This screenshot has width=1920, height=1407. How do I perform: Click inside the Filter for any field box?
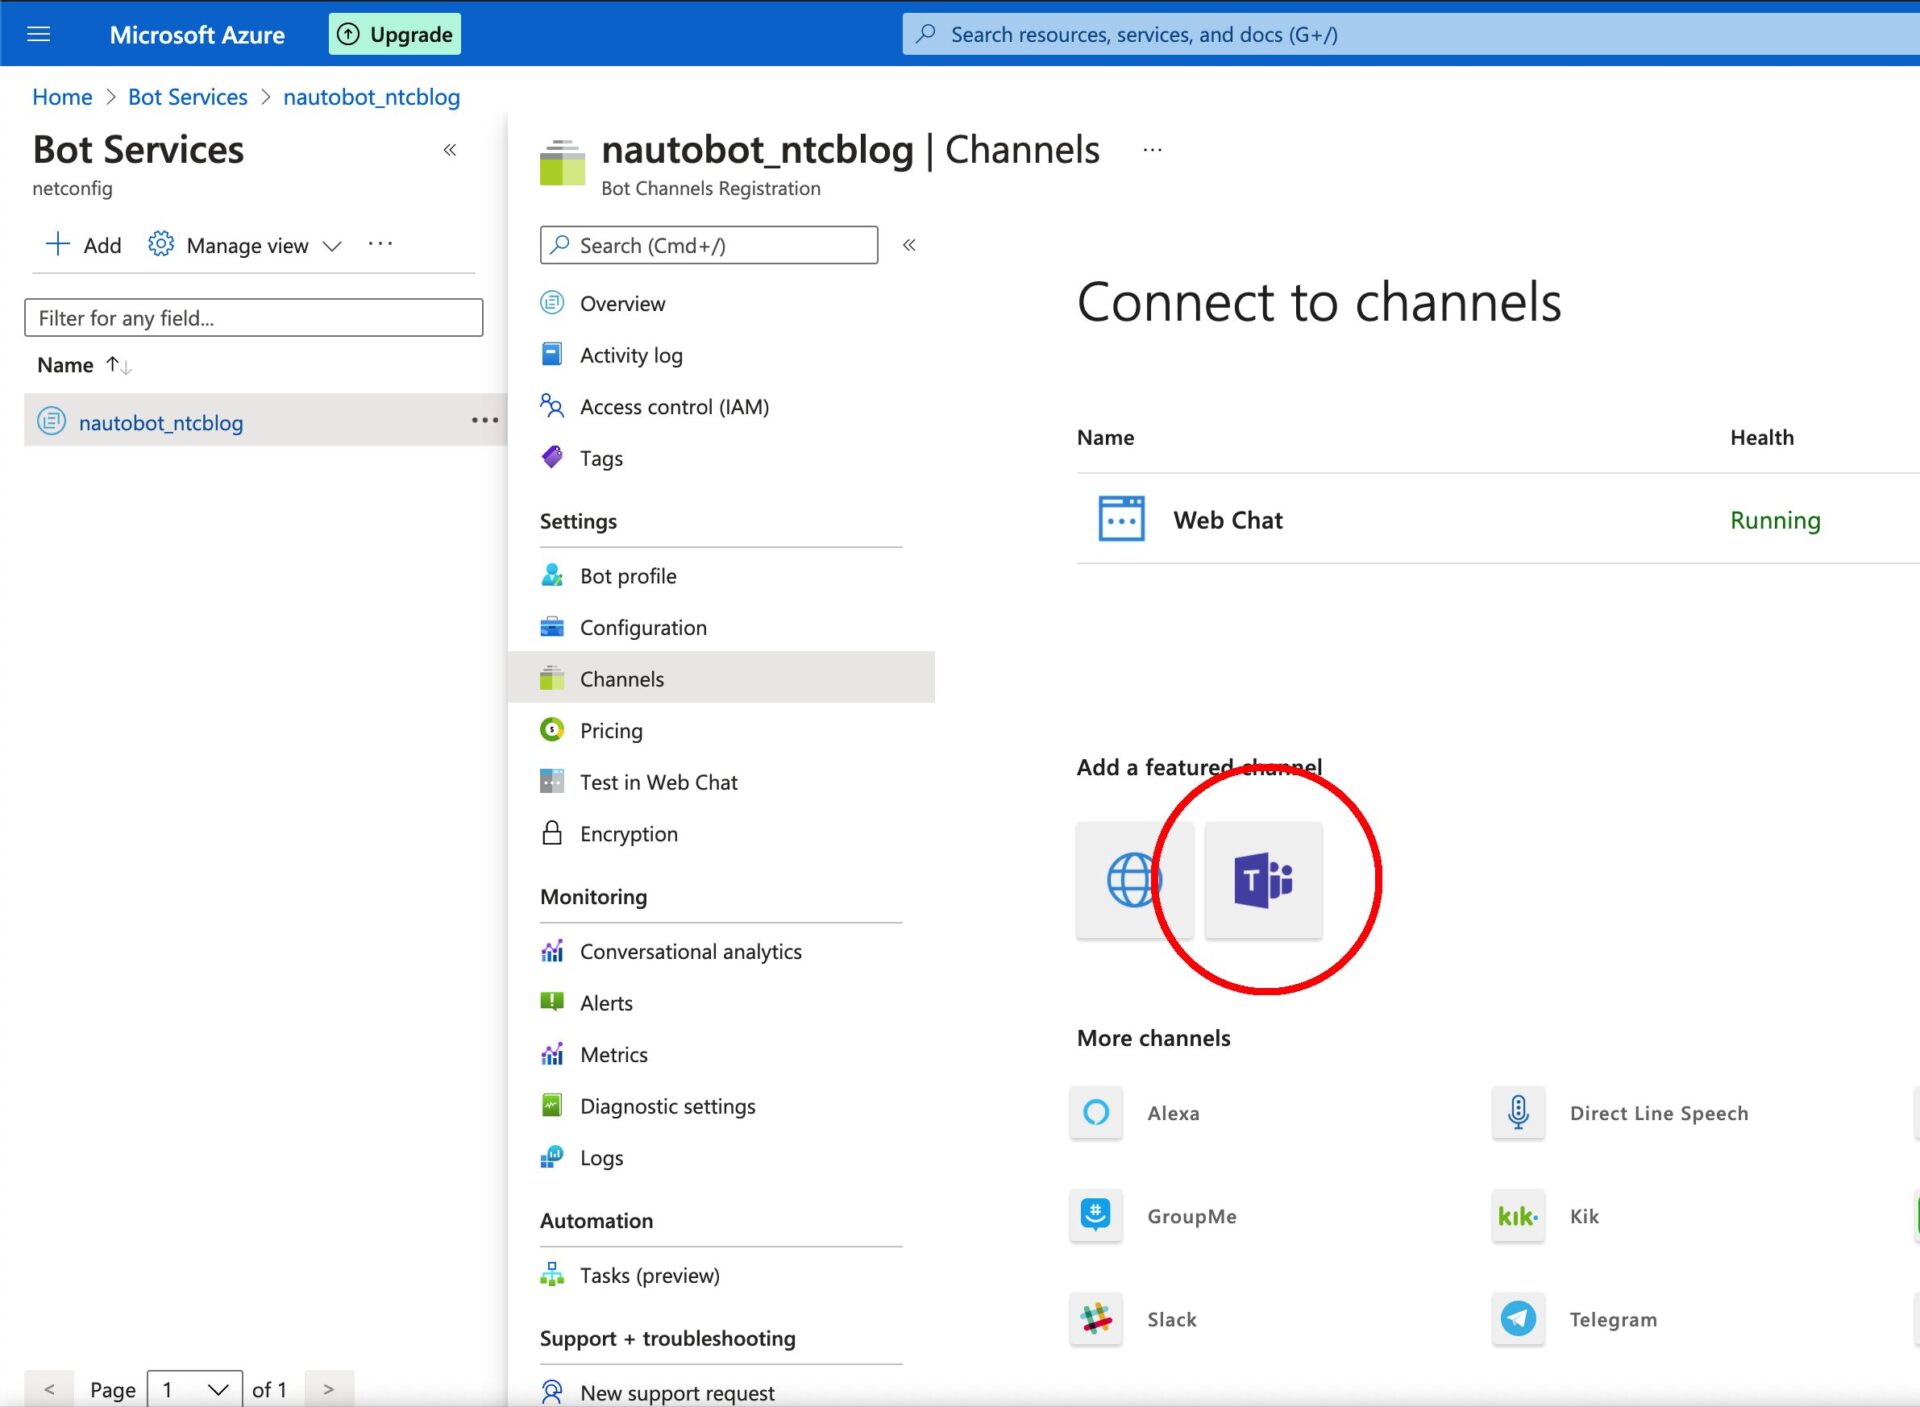253,317
